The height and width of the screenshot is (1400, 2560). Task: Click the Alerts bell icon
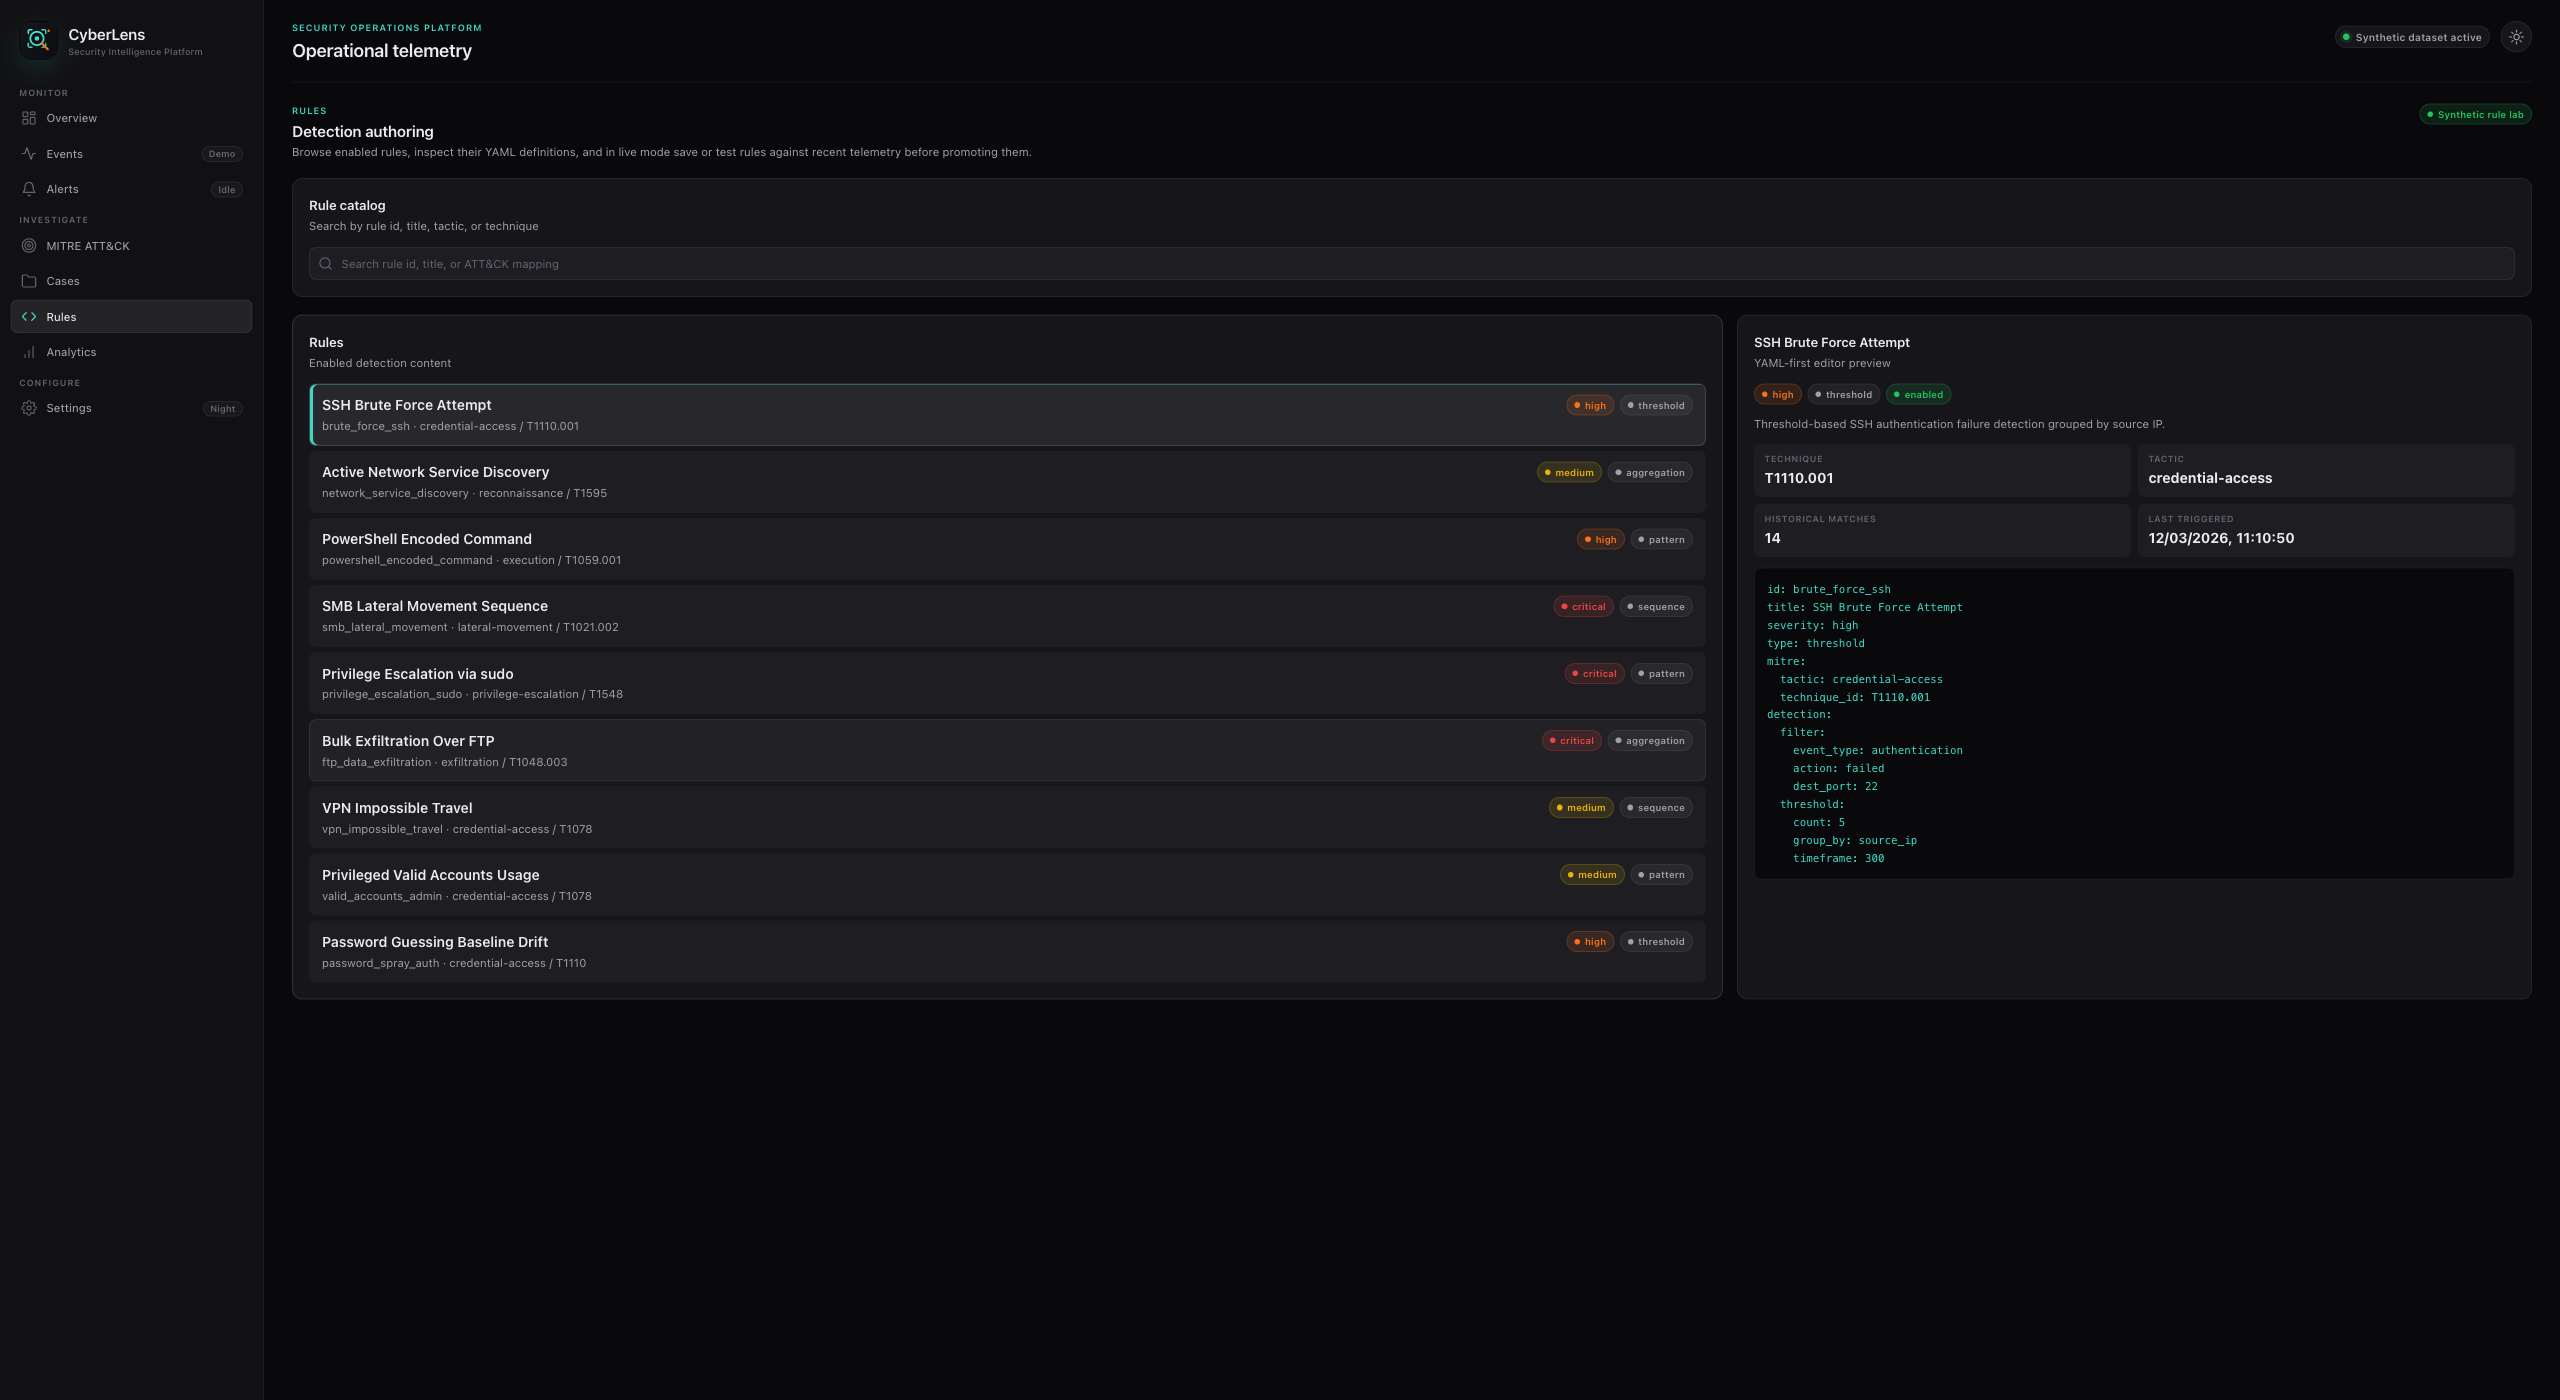pos(29,189)
